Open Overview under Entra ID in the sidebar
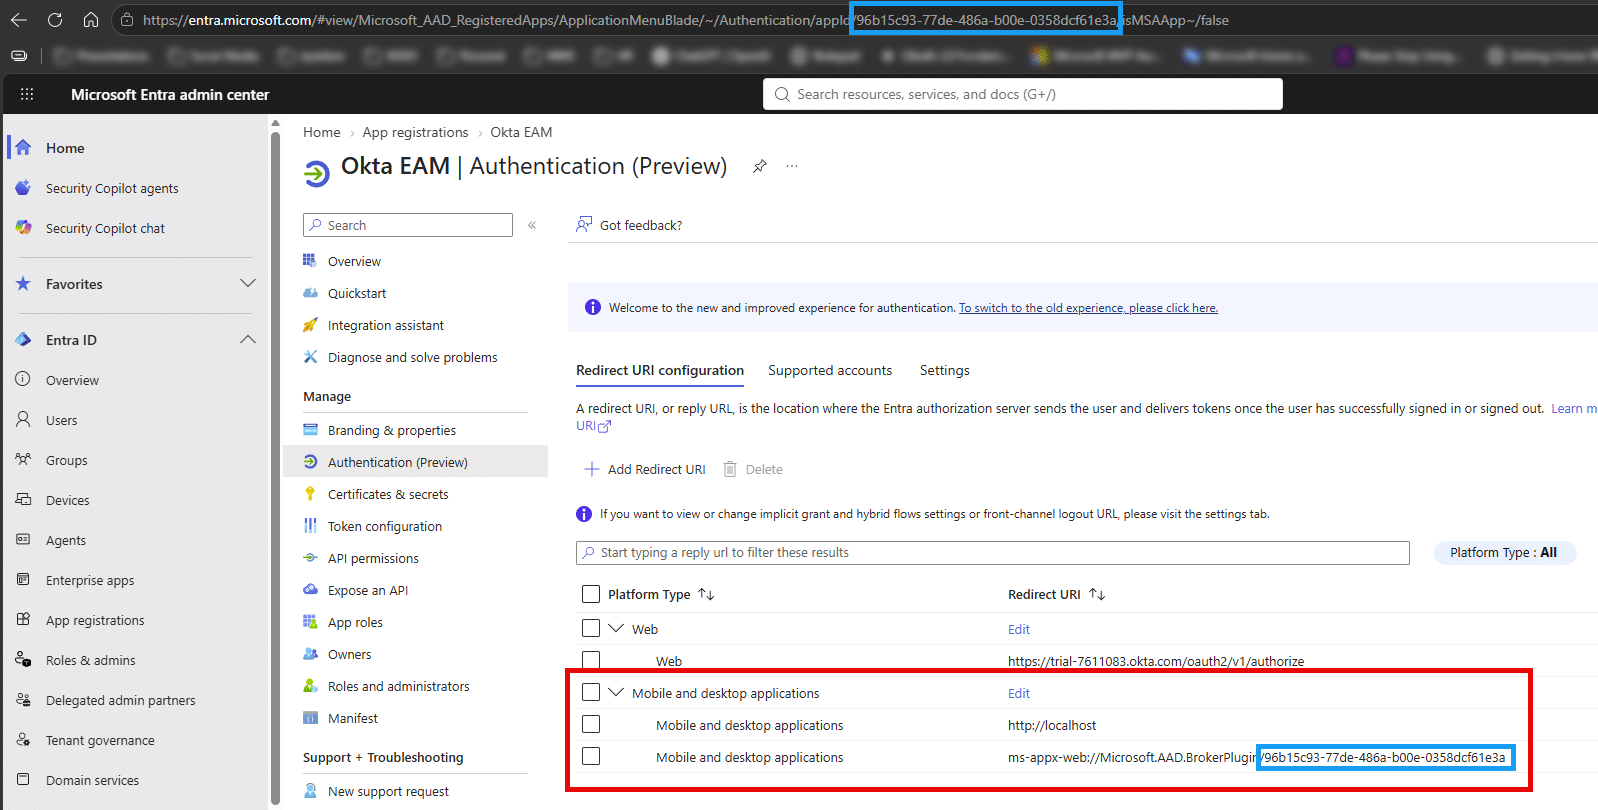This screenshot has width=1598, height=810. click(x=72, y=380)
